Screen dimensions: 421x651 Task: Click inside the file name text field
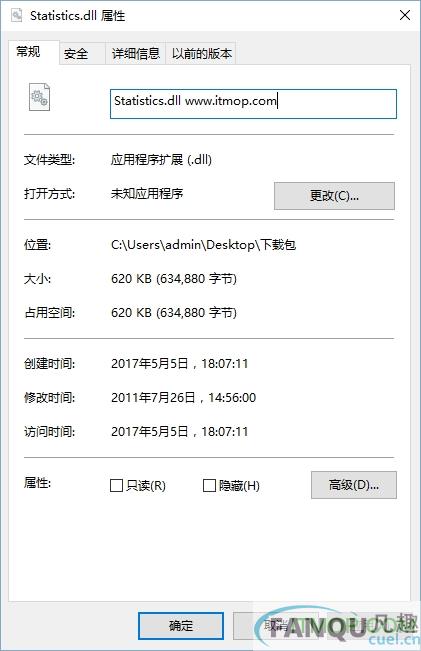pos(253,104)
